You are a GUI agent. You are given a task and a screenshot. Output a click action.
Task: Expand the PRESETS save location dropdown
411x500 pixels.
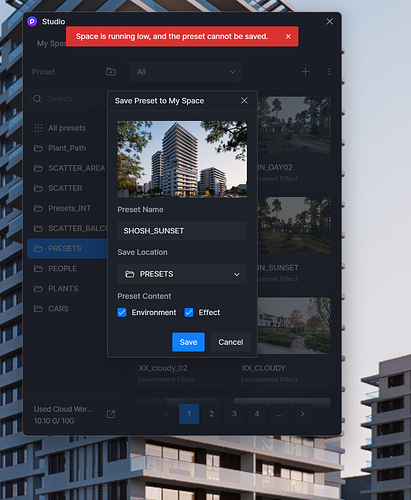pyautogui.click(x=182, y=274)
